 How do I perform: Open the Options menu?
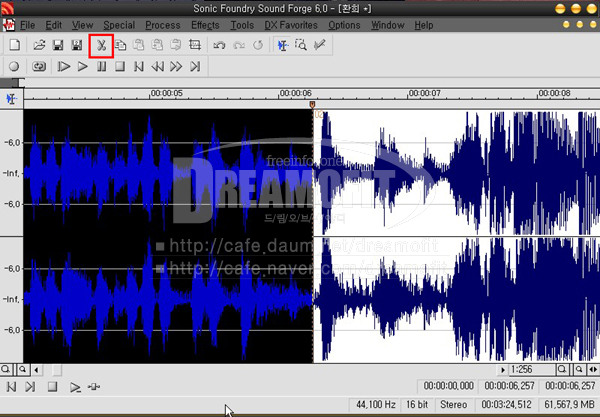[344, 25]
